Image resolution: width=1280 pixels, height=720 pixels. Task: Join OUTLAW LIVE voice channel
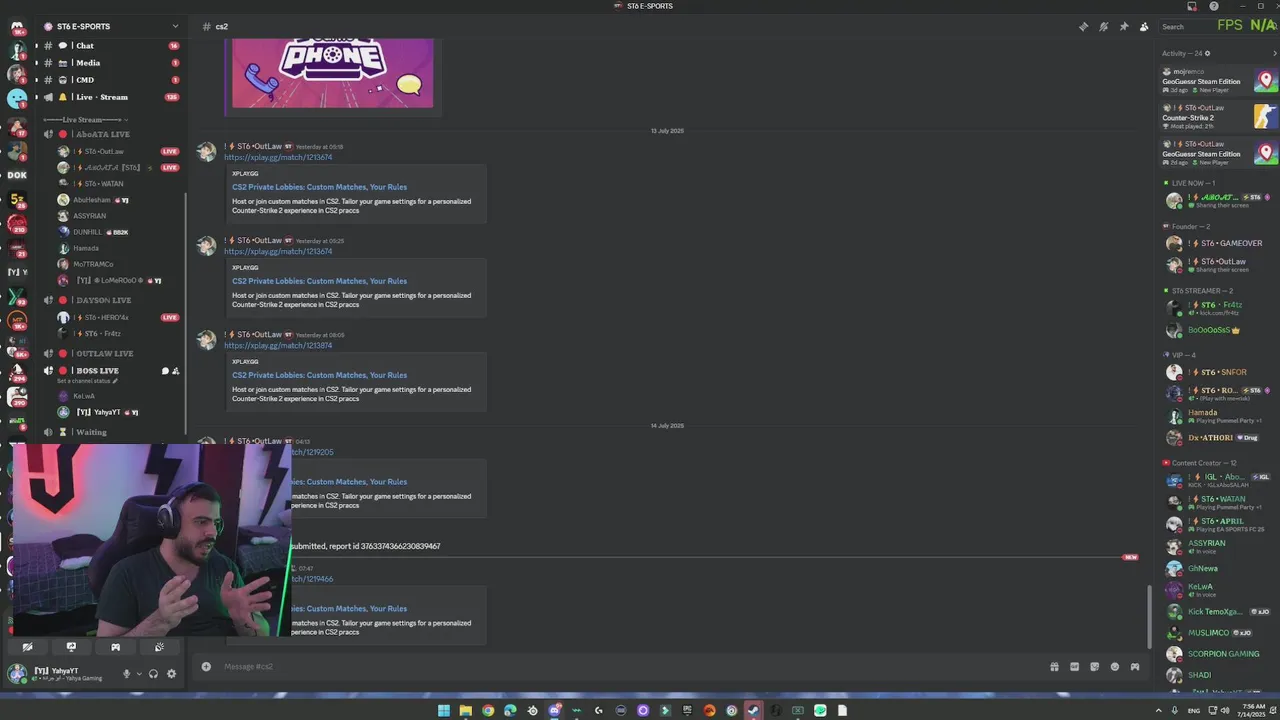click(110, 353)
